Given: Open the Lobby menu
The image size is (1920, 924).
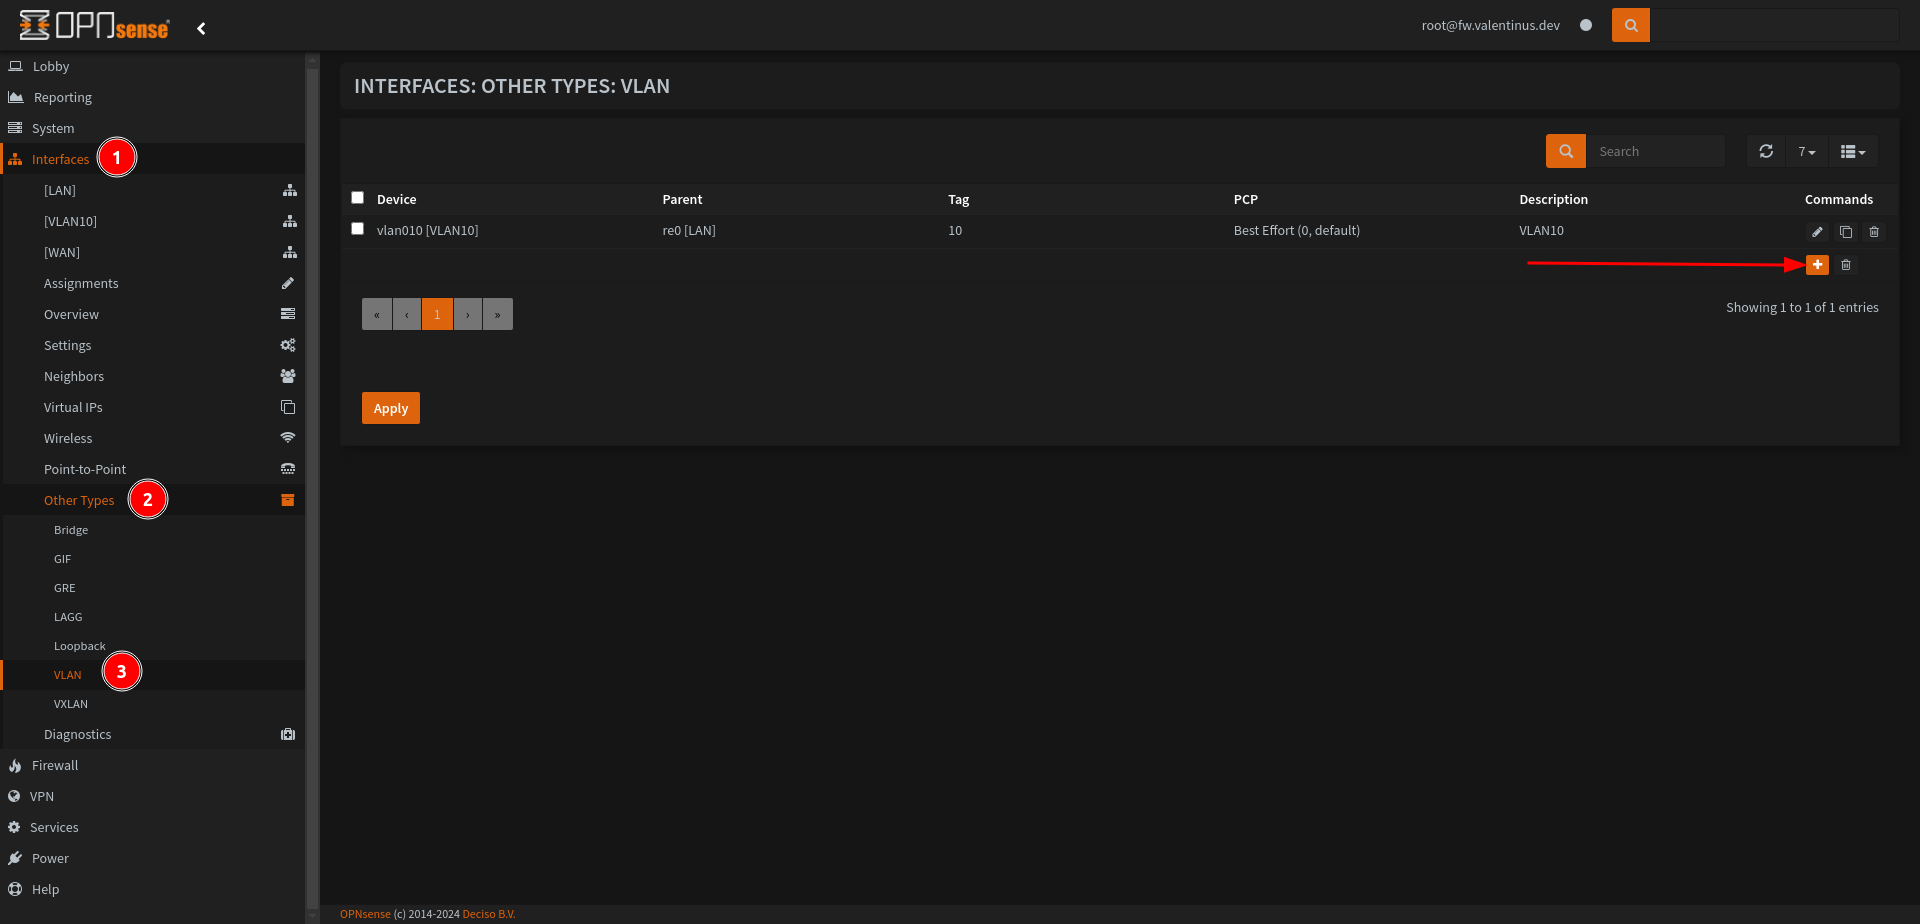Looking at the screenshot, I should click(51, 66).
